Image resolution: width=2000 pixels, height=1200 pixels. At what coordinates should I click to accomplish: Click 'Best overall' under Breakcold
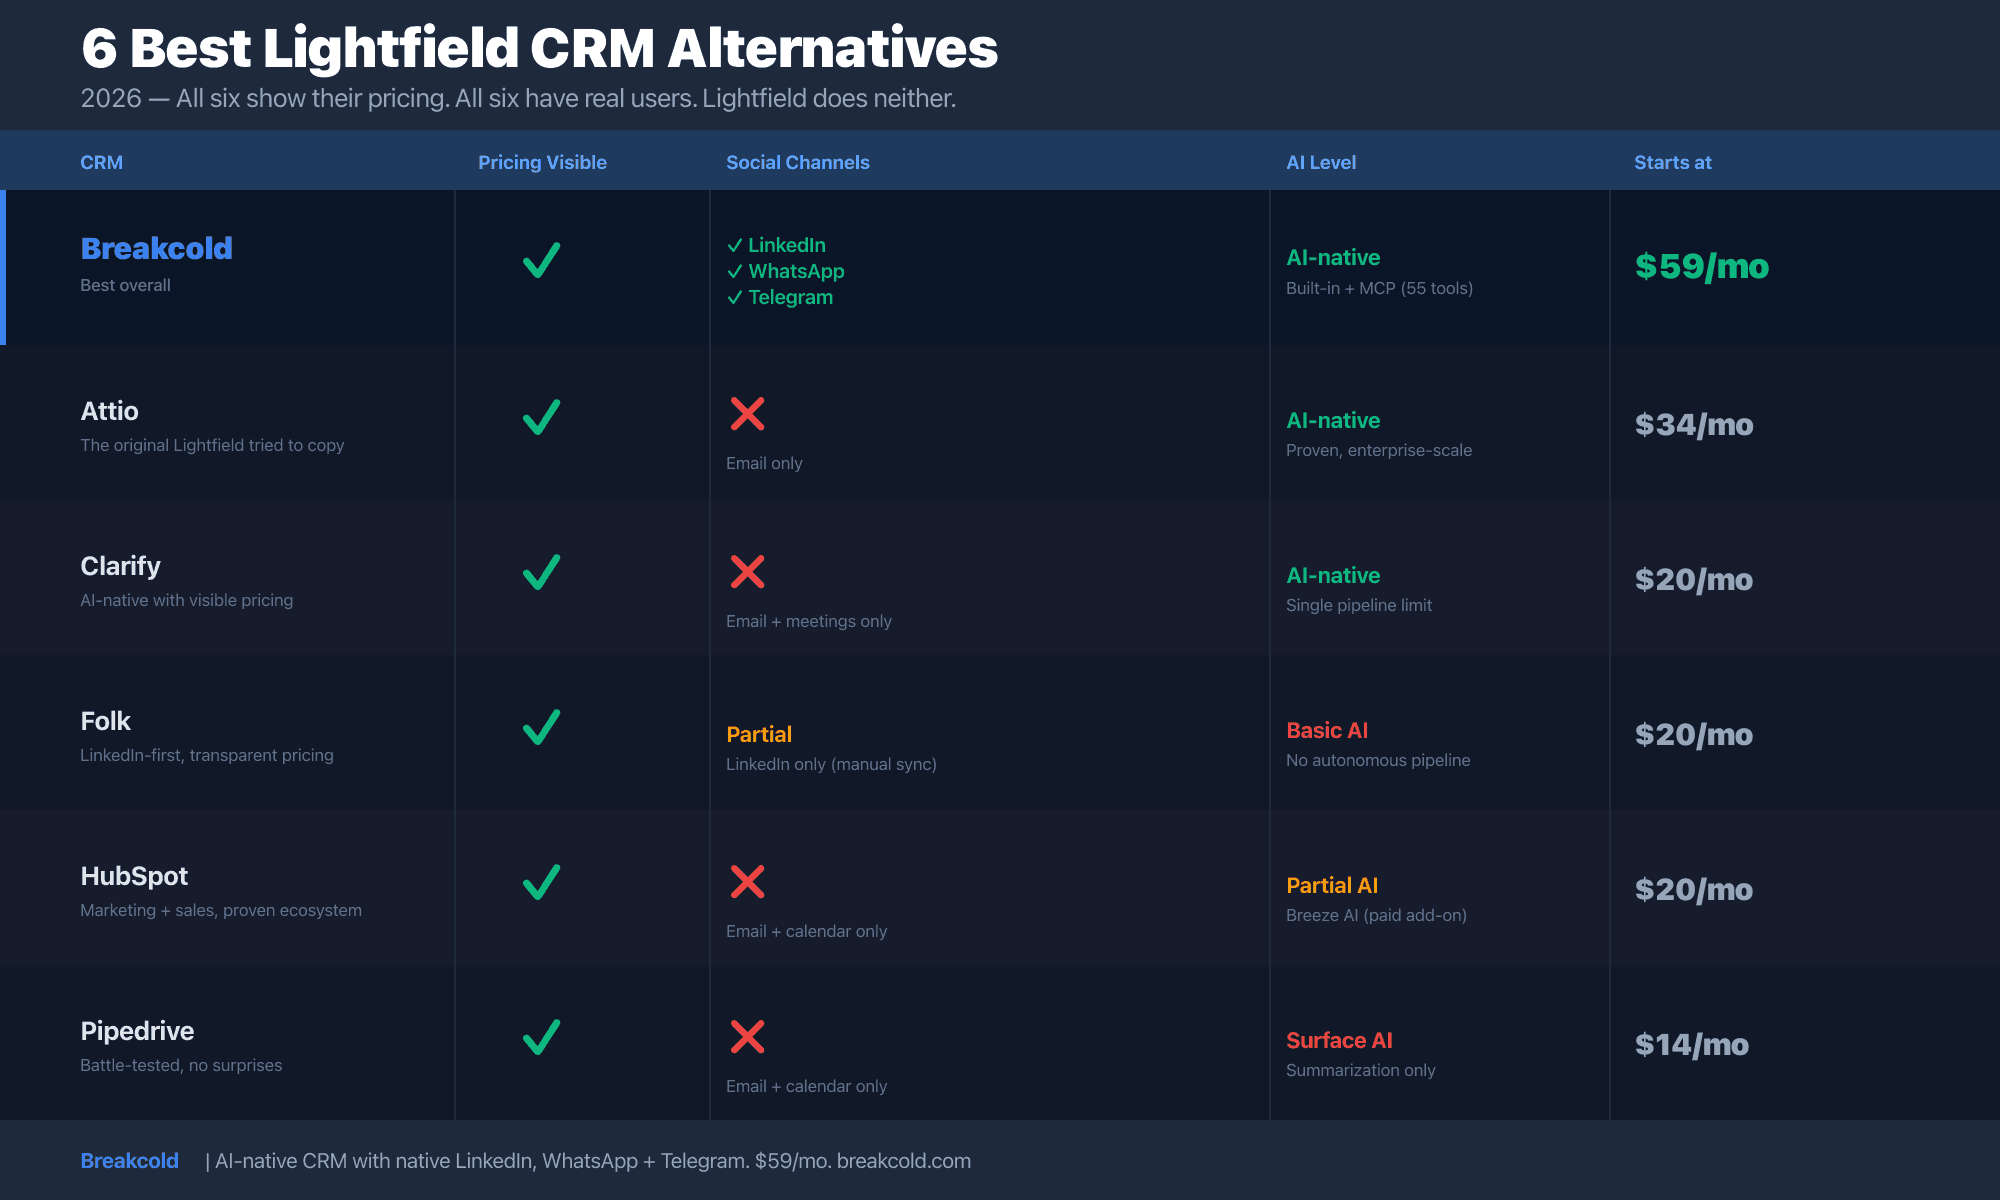click(125, 285)
